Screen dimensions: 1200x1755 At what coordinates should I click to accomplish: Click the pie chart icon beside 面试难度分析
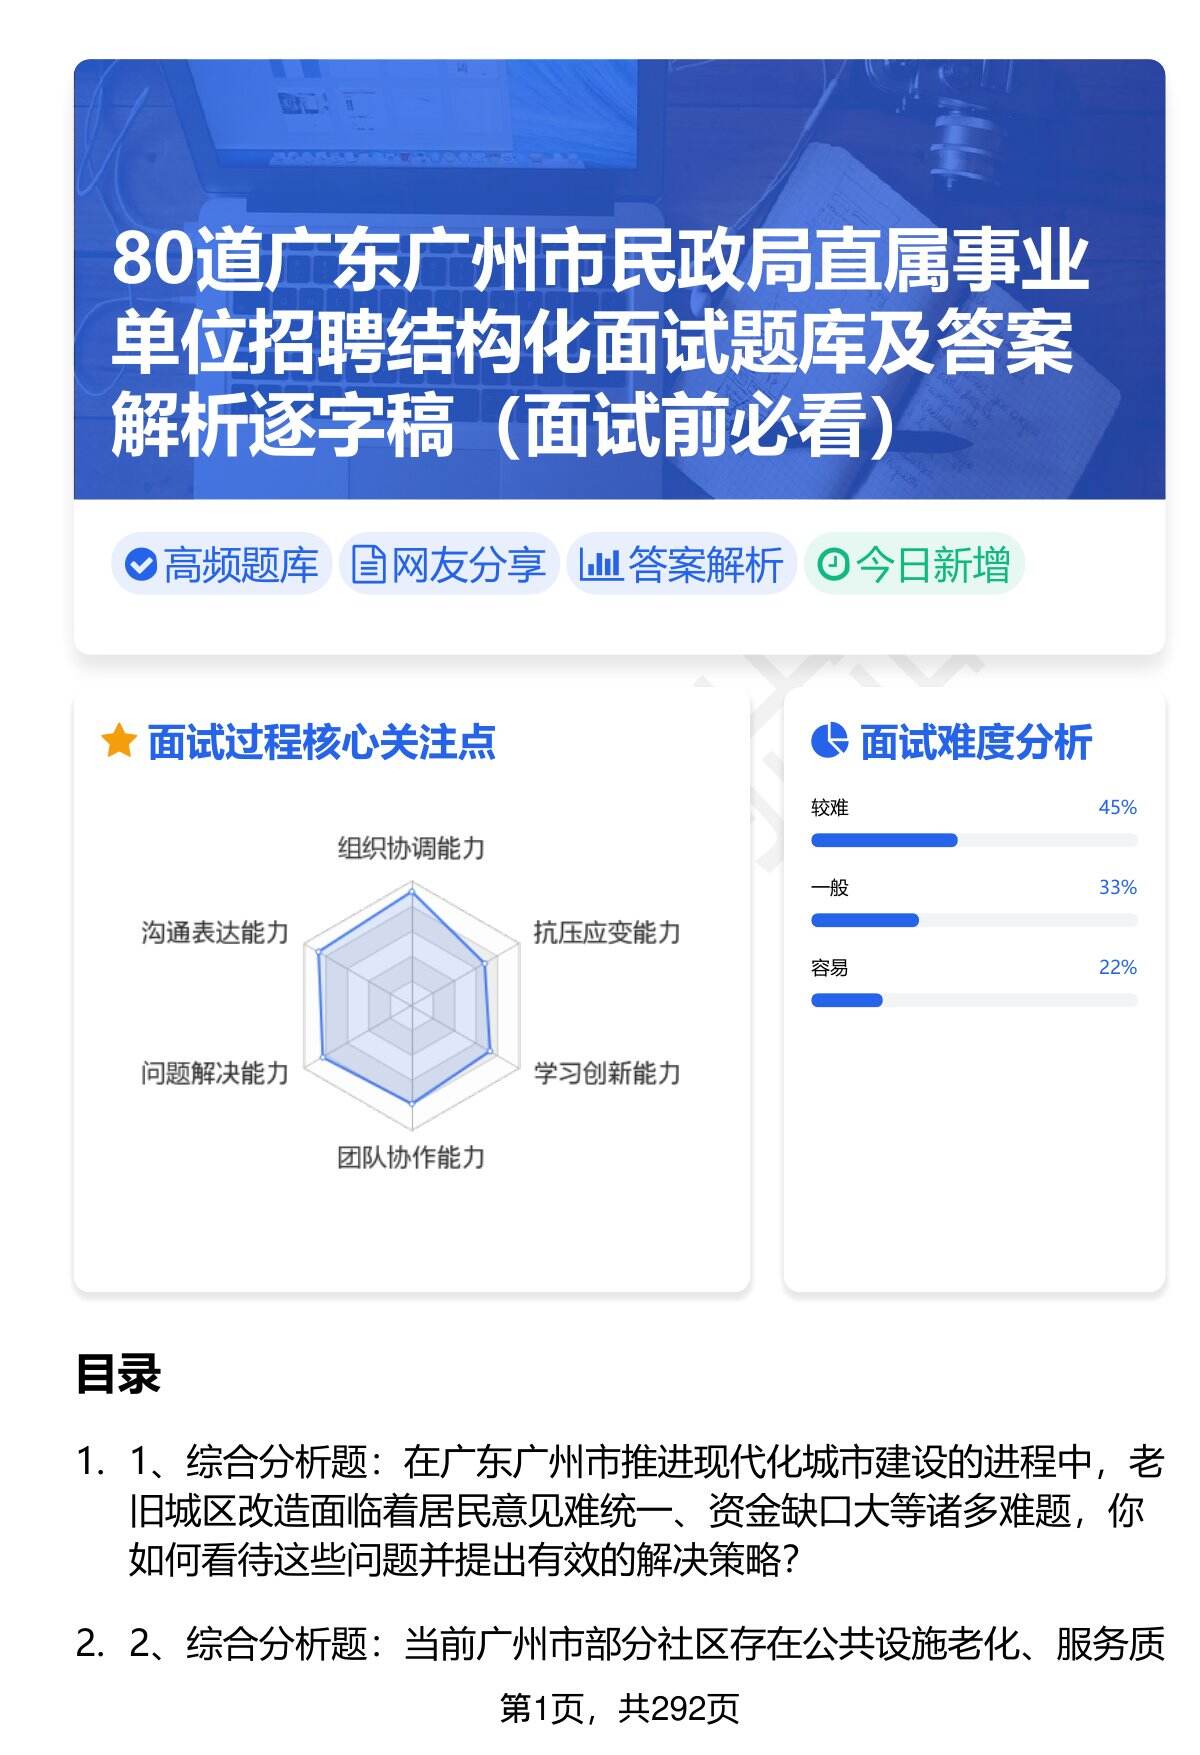[829, 741]
